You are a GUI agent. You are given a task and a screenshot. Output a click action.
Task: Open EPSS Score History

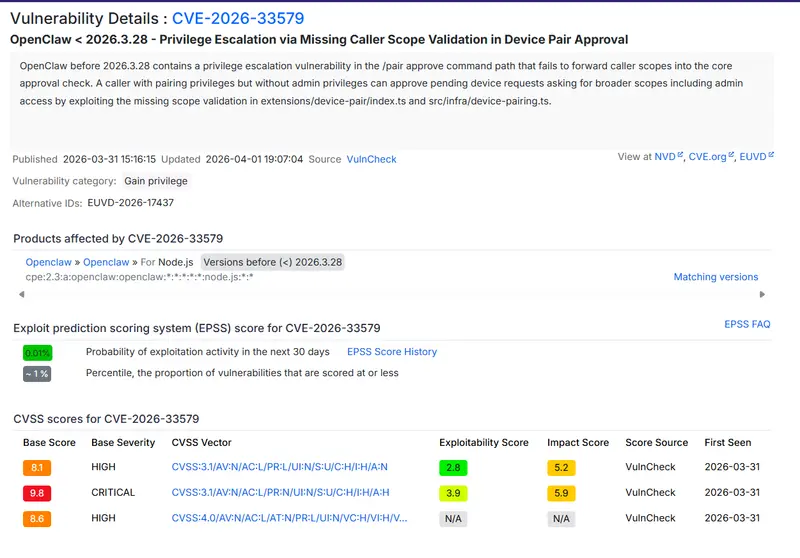pos(391,352)
